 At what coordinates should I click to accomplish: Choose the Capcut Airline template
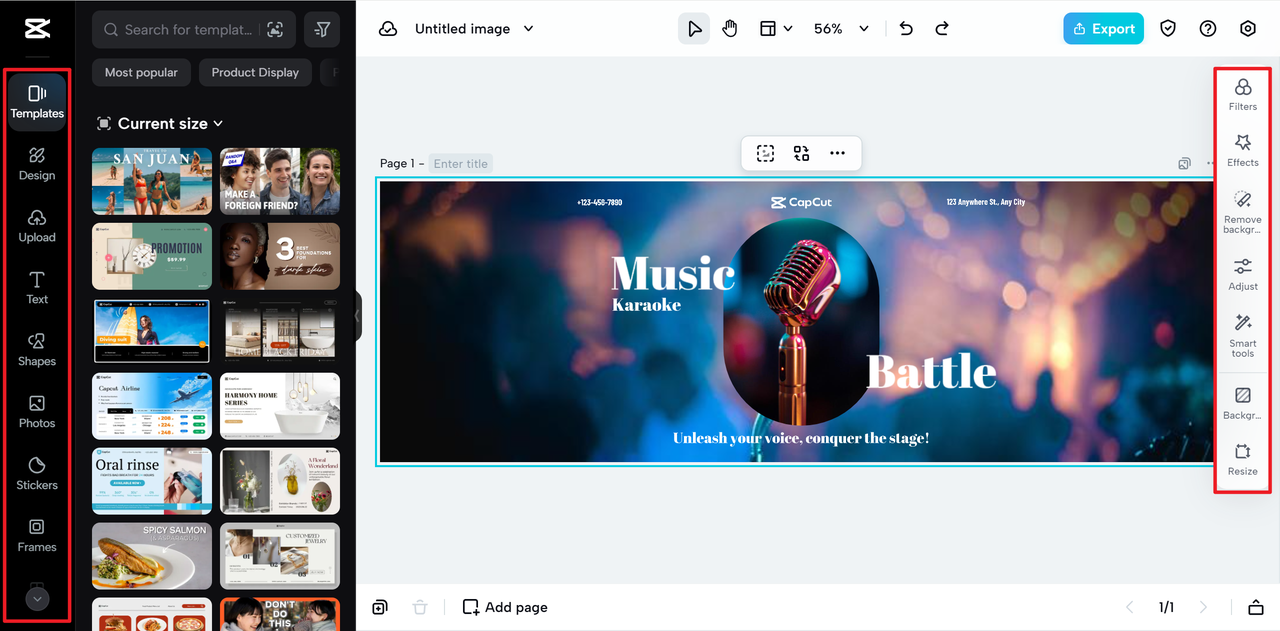tap(152, 406)
